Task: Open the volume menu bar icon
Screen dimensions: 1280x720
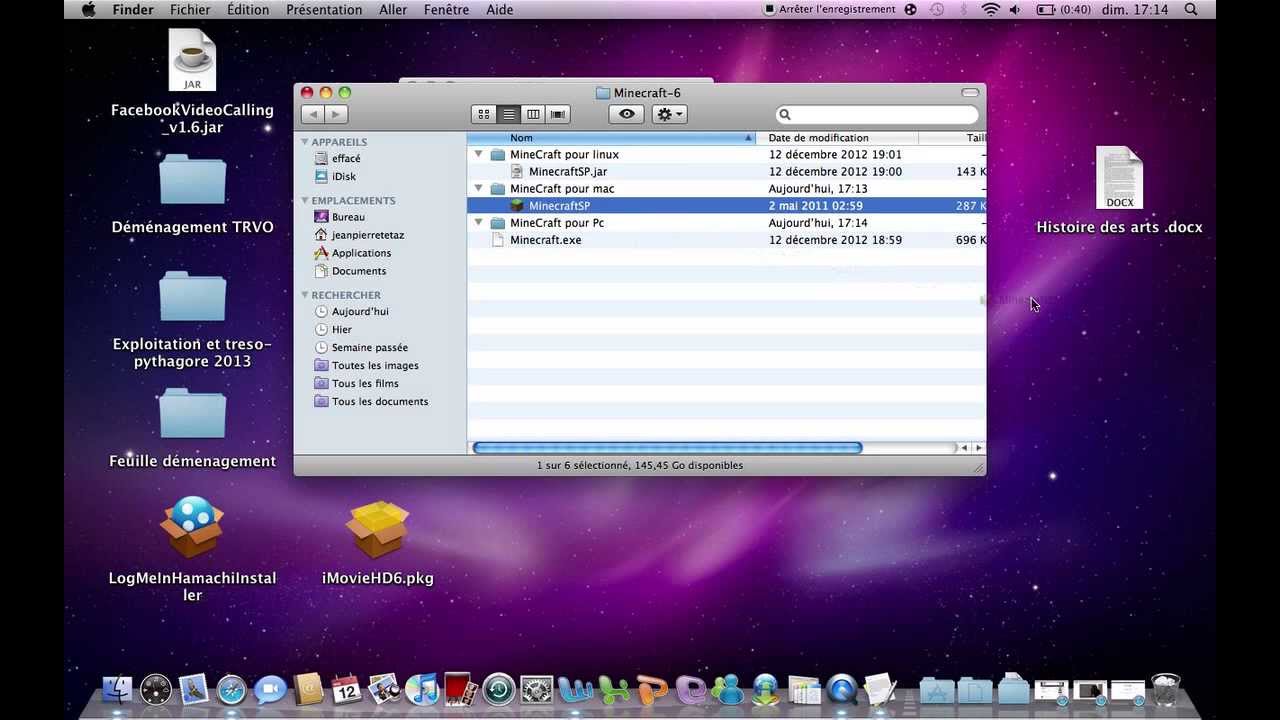Action: click(x=1015, y=10)
